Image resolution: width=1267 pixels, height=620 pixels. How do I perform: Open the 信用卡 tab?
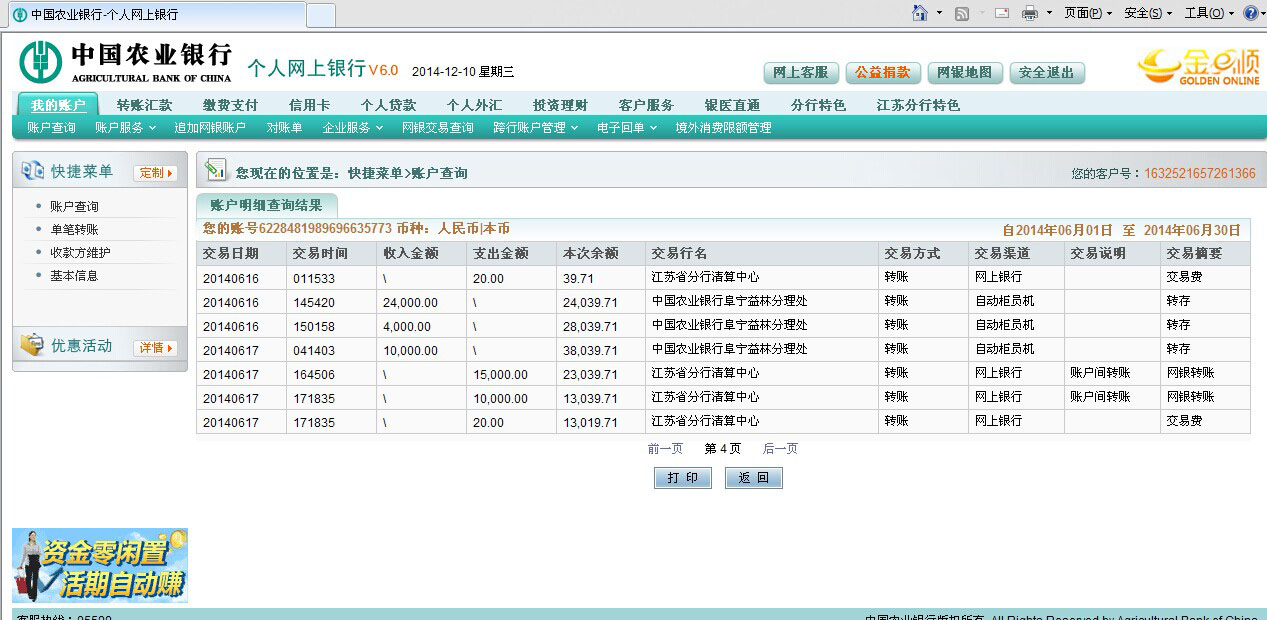(309, 105)
